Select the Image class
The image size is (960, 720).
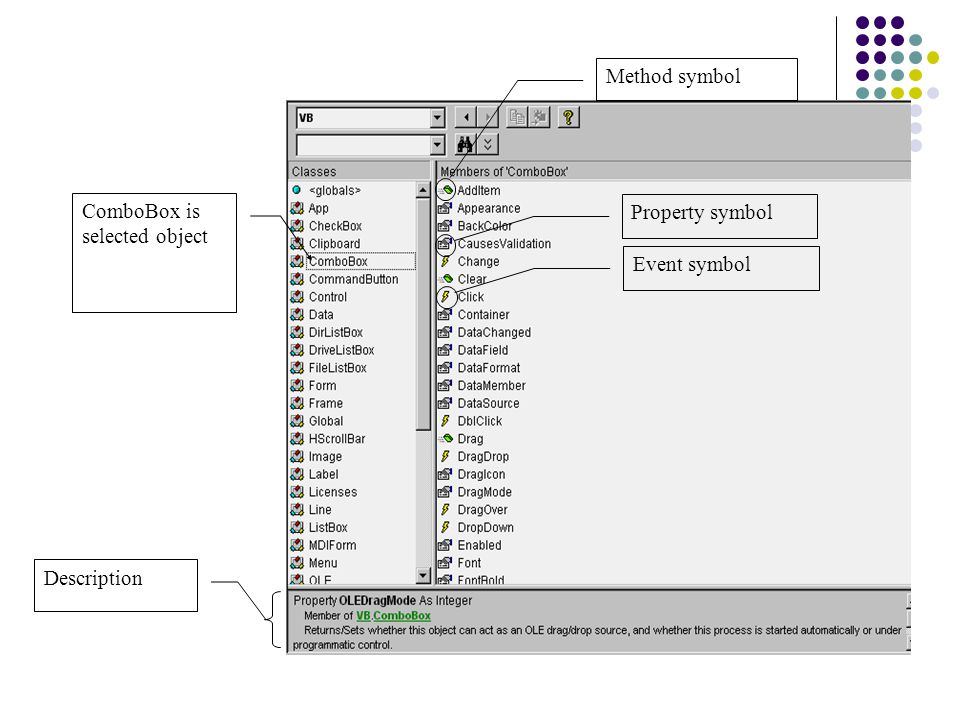(325, 457)
